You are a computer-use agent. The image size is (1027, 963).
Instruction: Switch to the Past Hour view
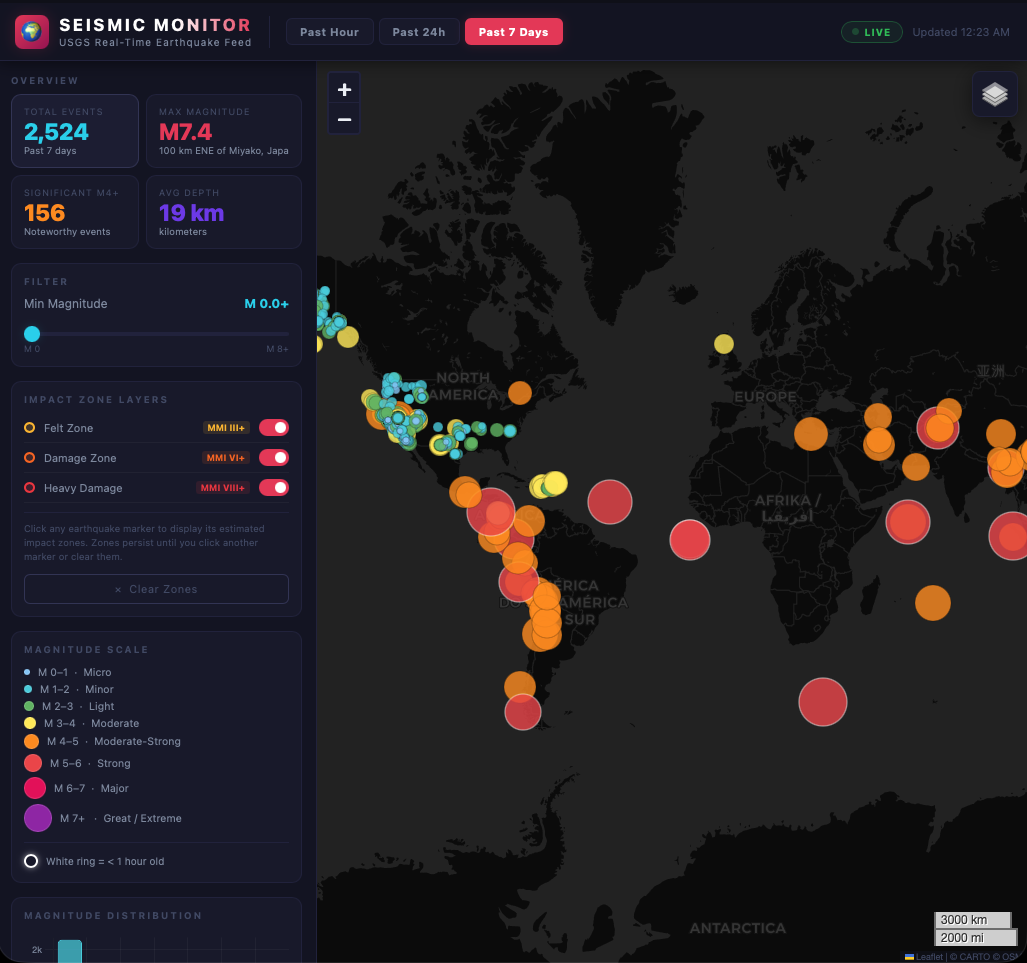(329, 31)
